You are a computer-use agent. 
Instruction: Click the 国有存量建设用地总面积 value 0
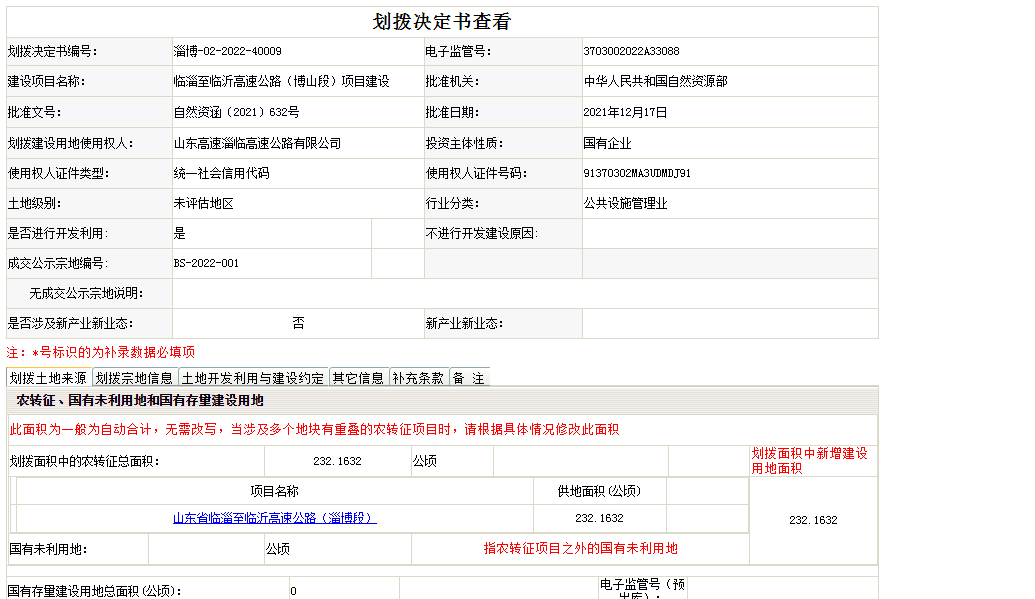click(x=294, y=591)
